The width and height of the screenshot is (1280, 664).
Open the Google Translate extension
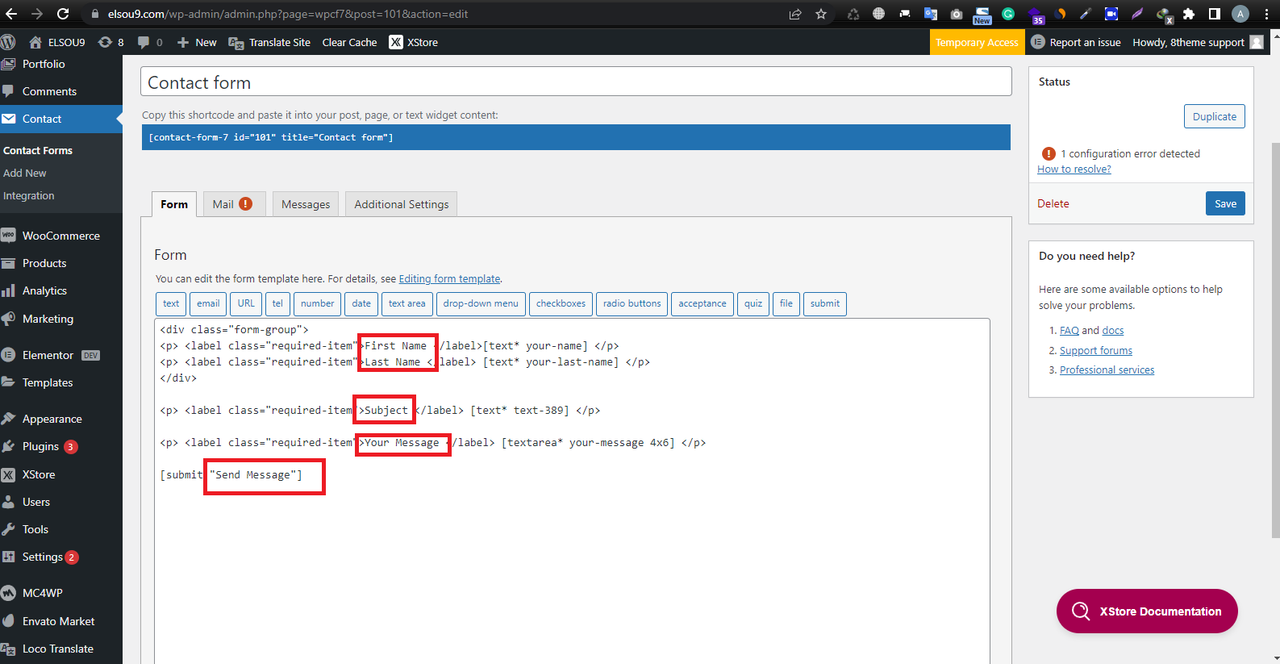tap(931, 14)
